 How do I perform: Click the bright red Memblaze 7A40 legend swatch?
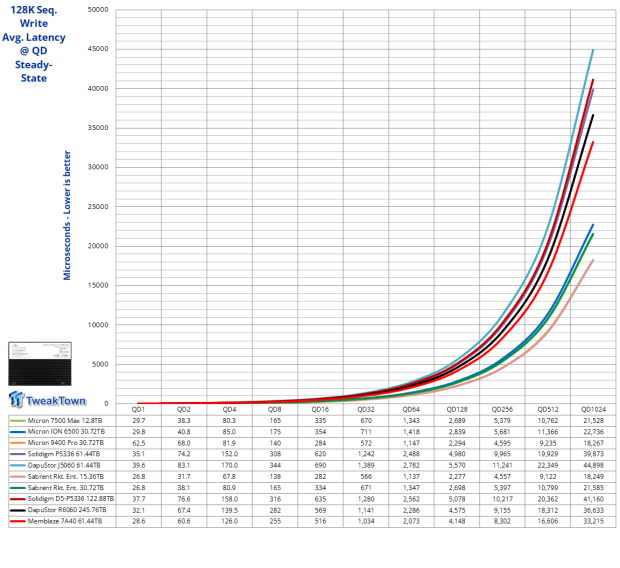[x=17, y=522]
